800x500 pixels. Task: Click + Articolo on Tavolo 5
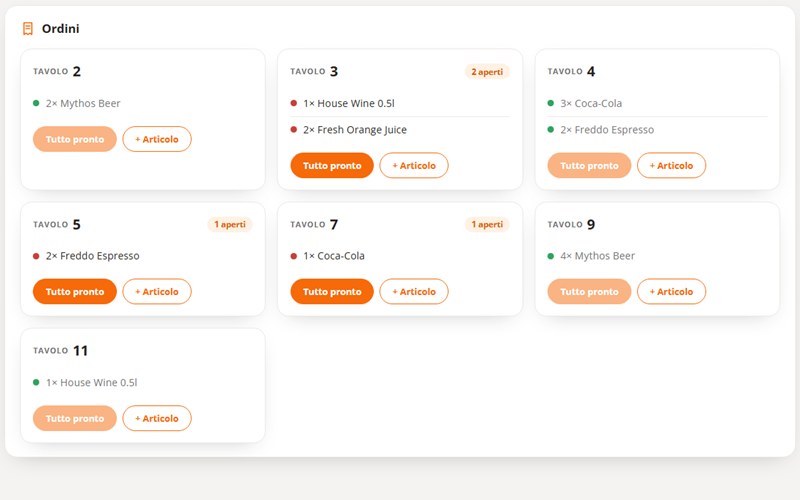coord(157,292)
